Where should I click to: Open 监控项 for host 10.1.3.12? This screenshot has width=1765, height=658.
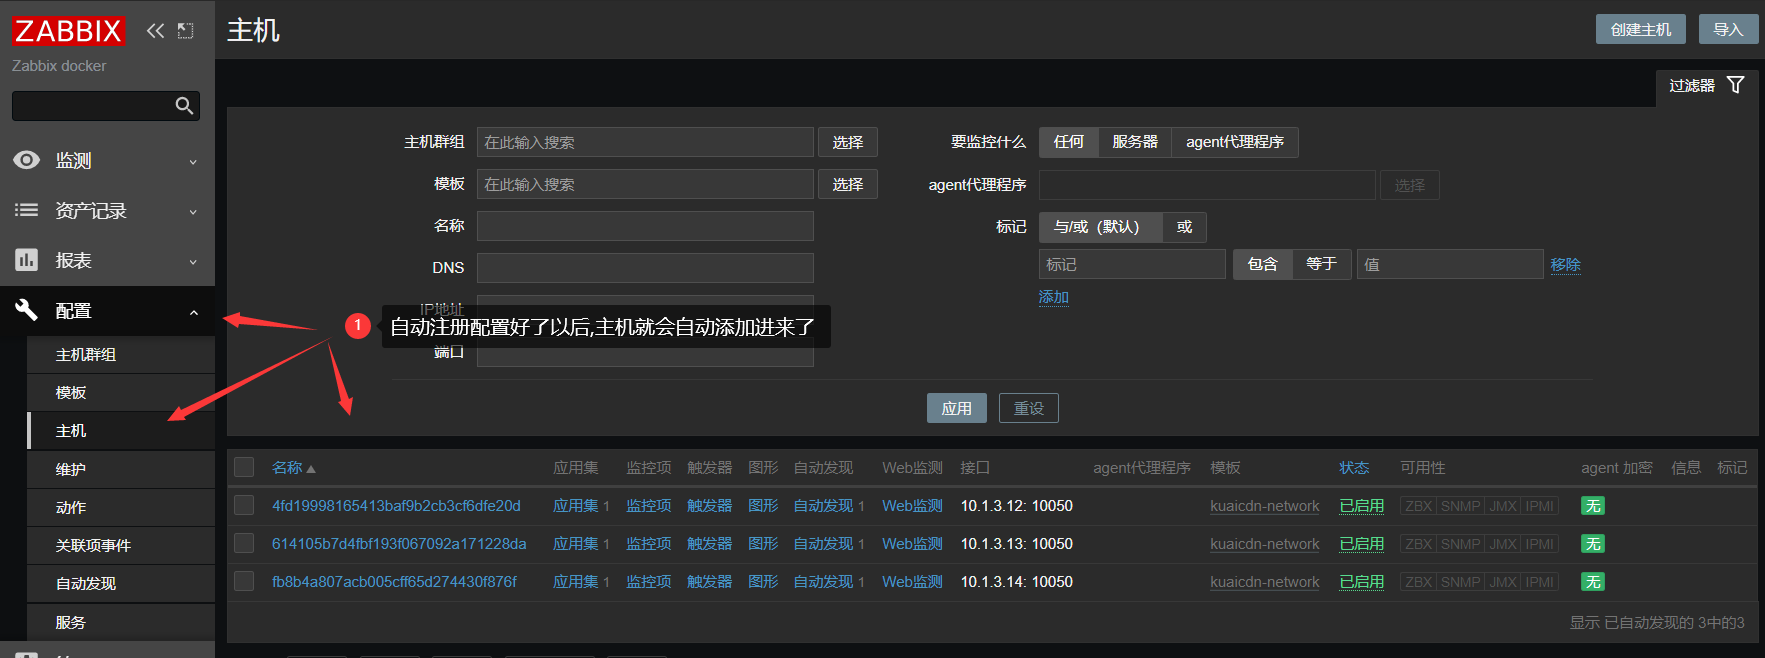pyautogui.click(x=648, y=506)
